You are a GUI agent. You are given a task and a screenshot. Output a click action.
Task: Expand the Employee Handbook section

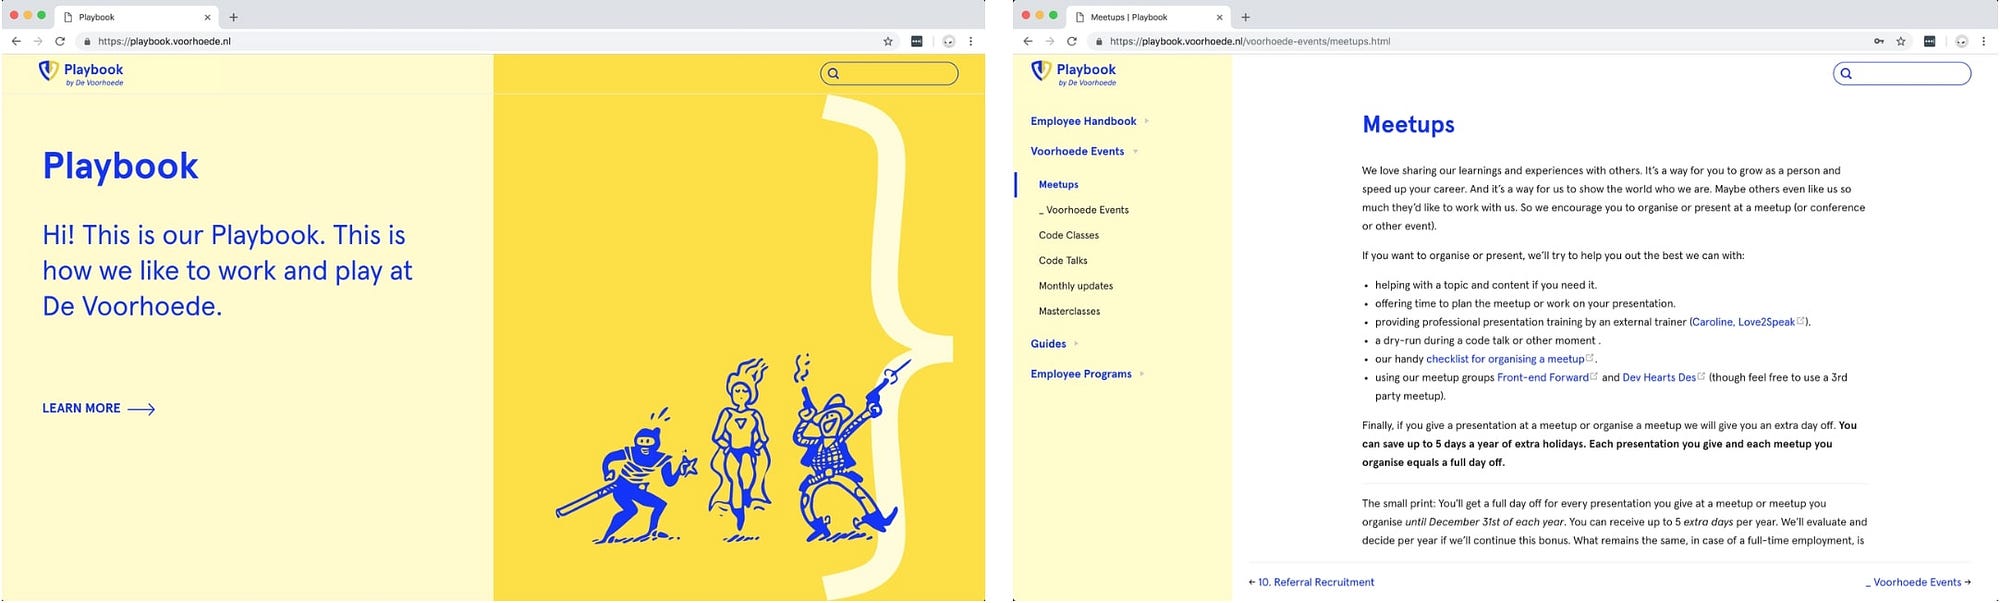point(1089,121)
